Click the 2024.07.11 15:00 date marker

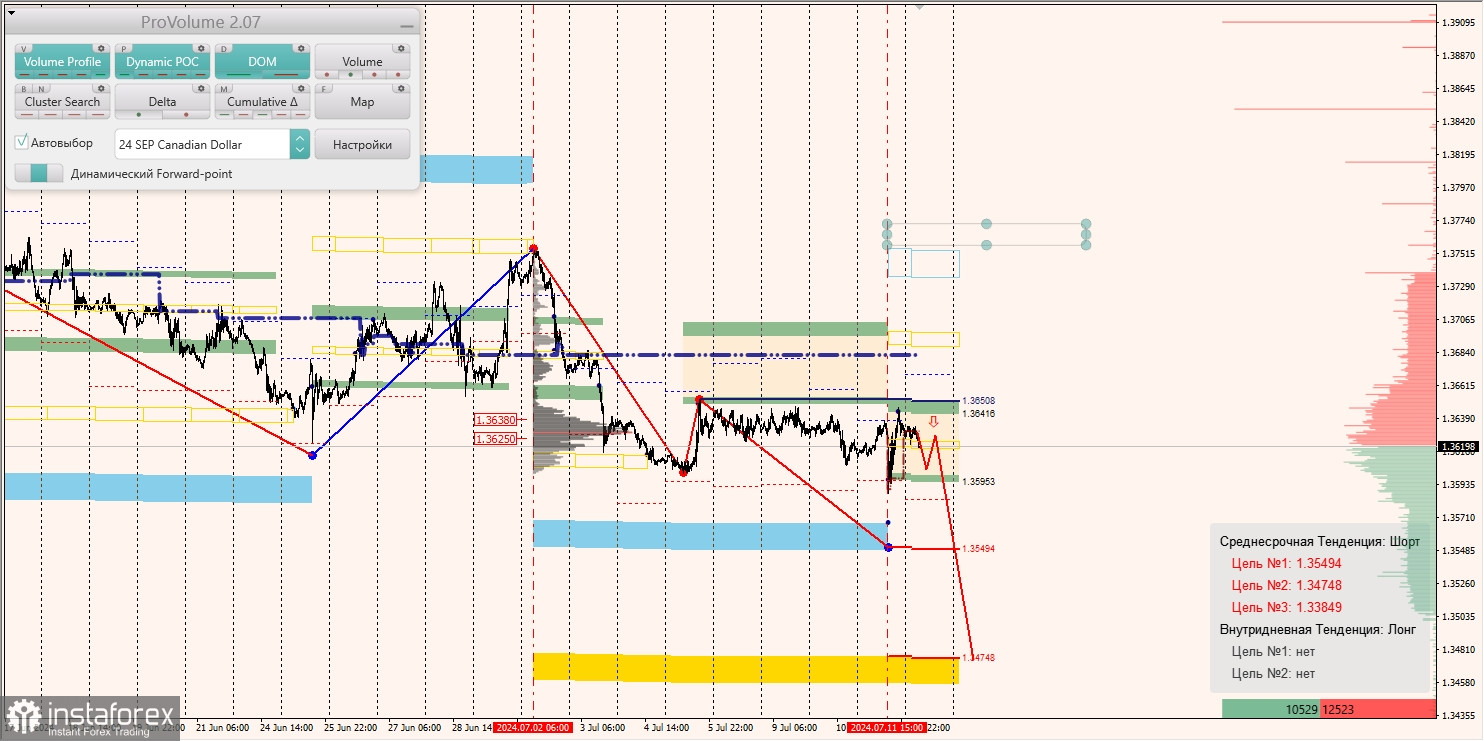(887, 728)
